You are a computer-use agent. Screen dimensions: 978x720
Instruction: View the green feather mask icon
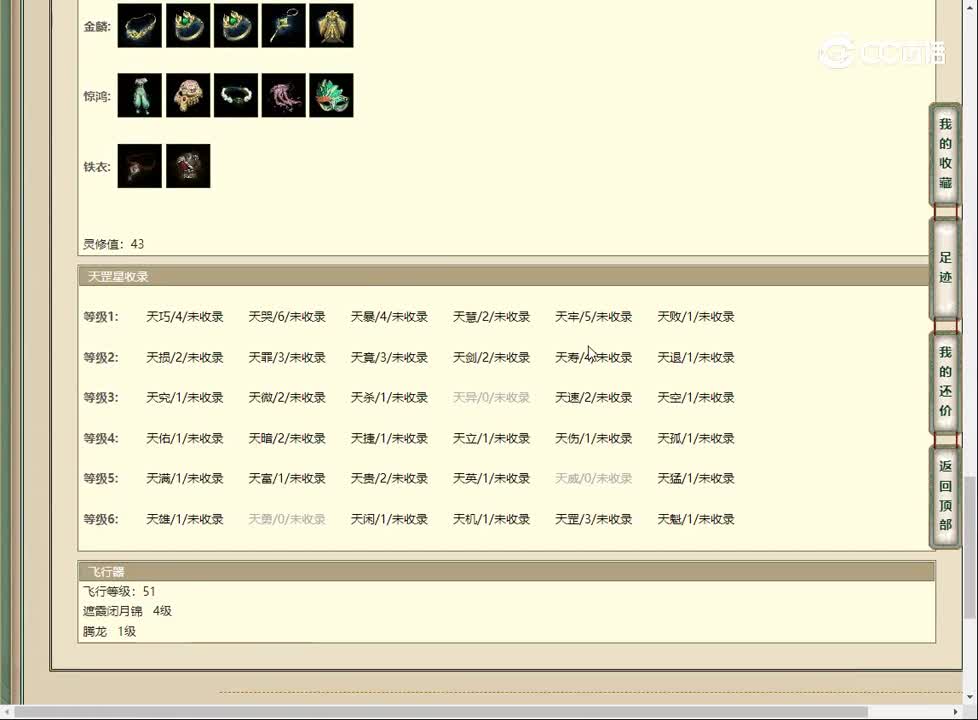[331, 95]
